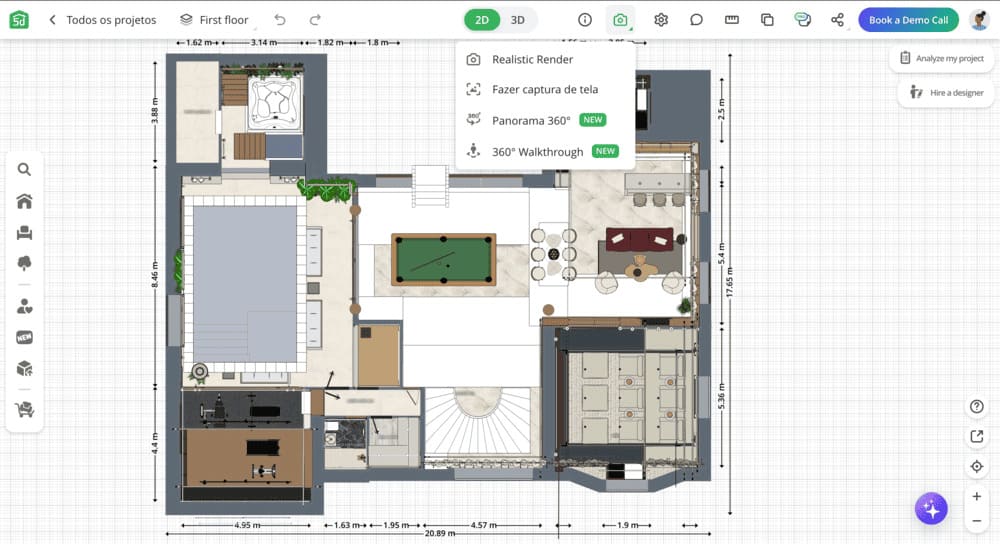
Task: Choose Realistic Render from menu
Action: (x=532, y=59)
